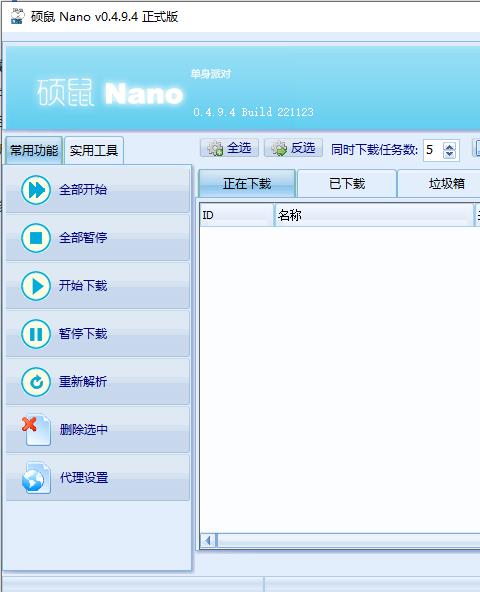
Task: Open the 垃圾箱 trash tab
Action: [x=446, y=183]
